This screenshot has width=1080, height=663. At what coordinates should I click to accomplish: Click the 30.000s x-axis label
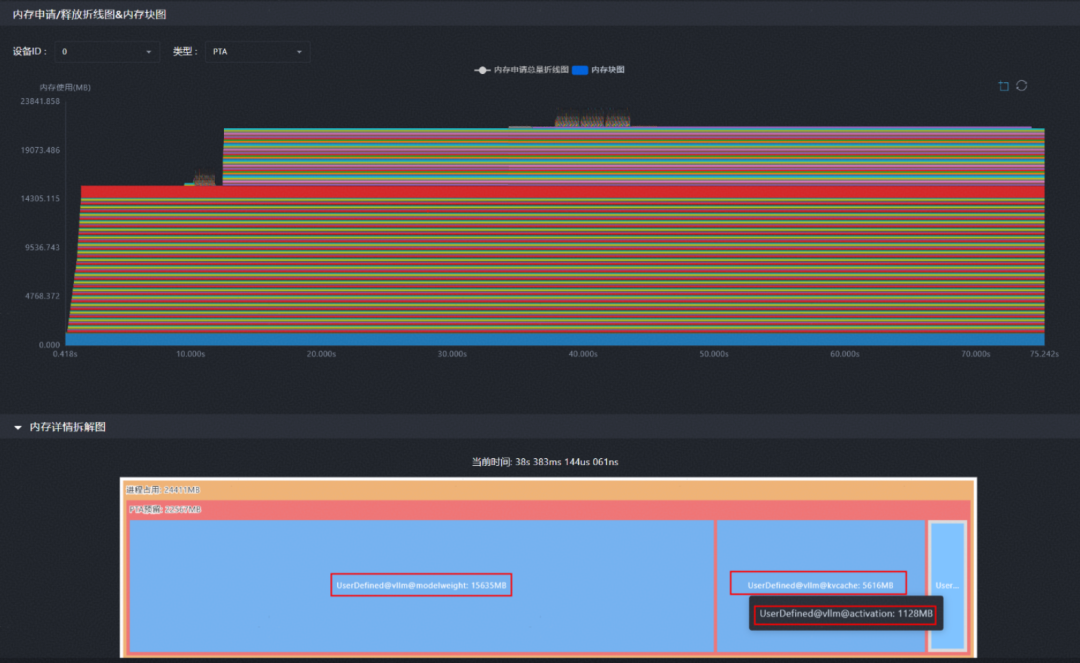(x=452, y=354)
